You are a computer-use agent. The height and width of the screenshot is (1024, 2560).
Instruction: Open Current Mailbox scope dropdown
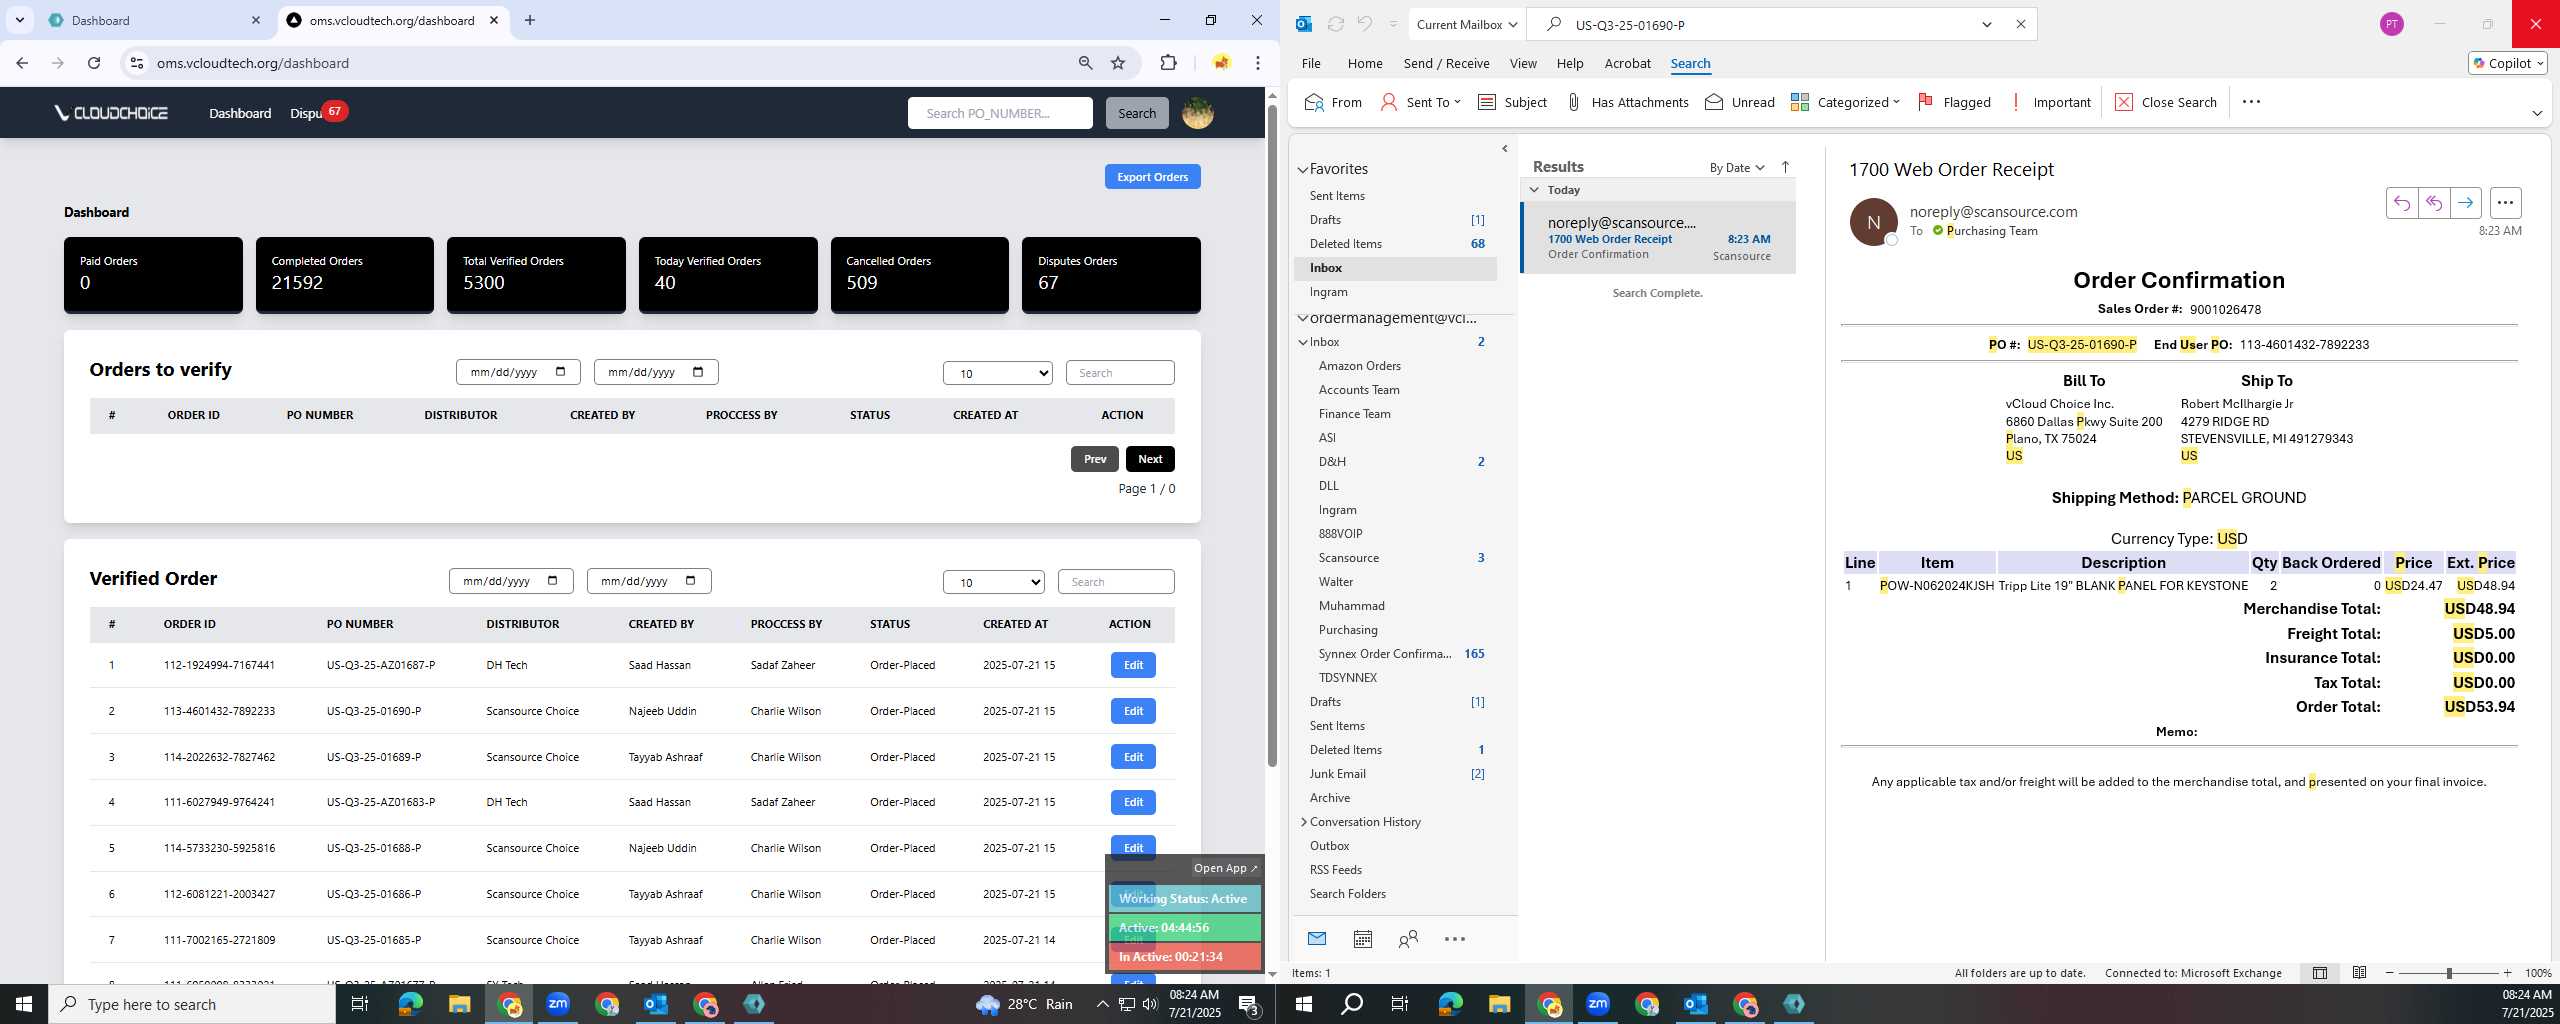point(1467,24)
